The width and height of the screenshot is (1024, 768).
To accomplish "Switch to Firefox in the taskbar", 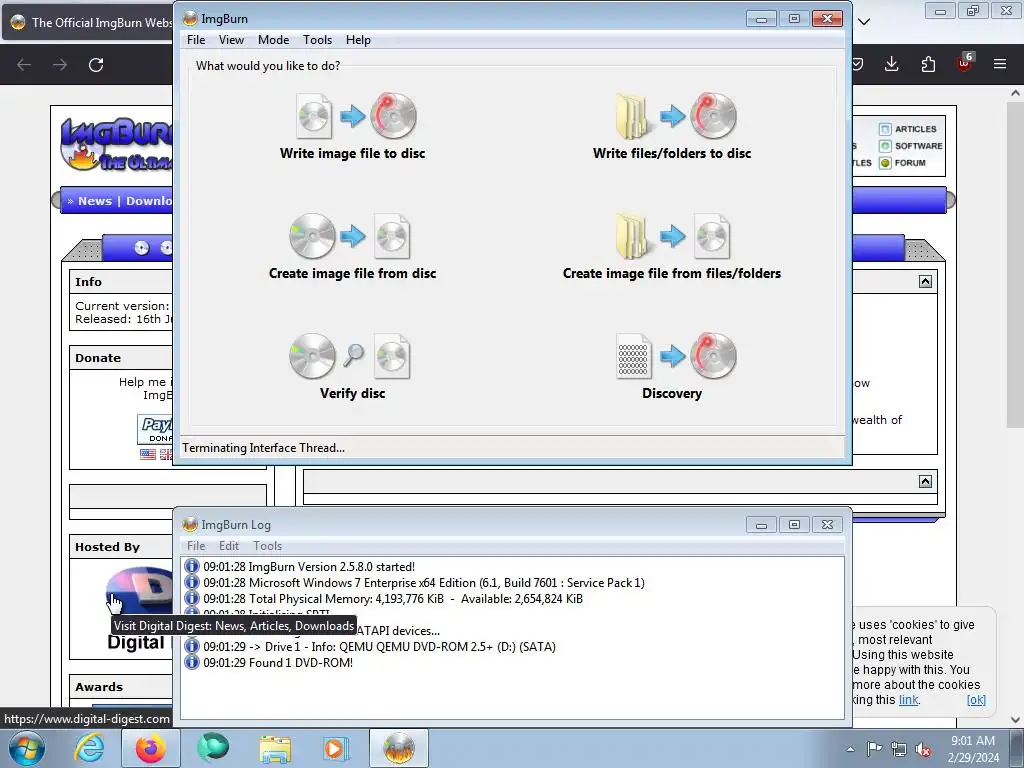I will (x=151, y=748).
